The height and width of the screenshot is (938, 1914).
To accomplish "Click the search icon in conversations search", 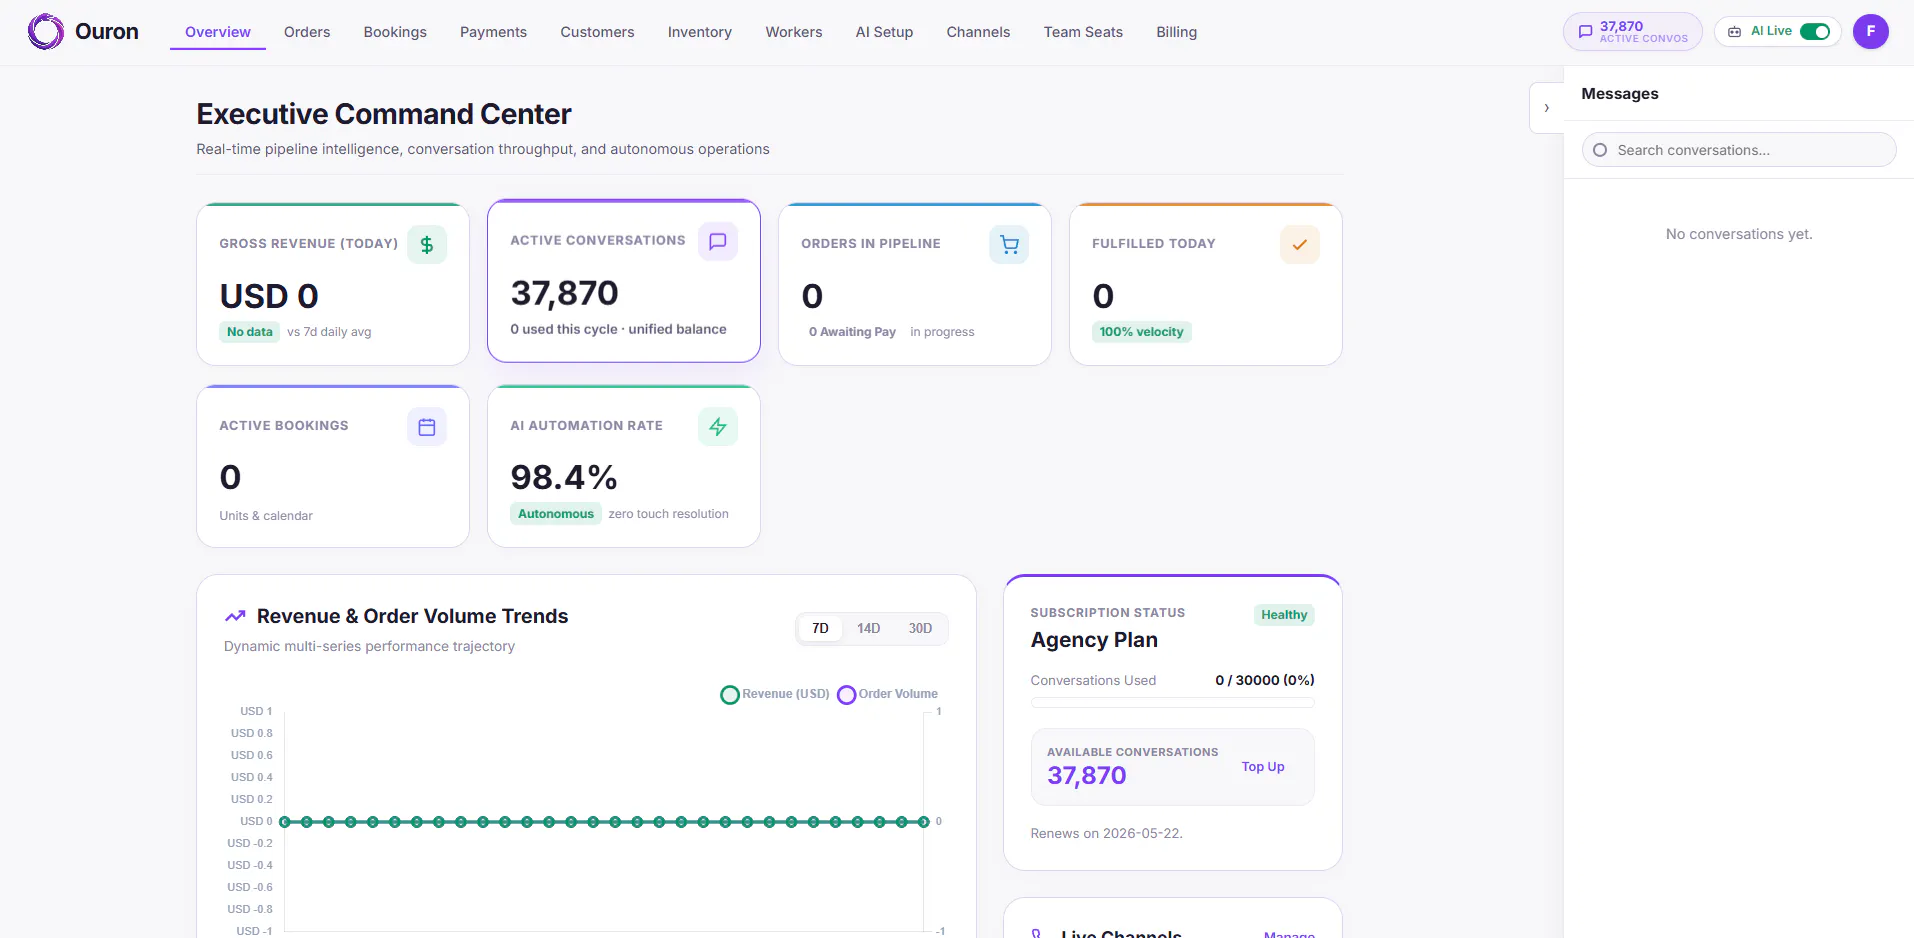I will click(1600, 150).
